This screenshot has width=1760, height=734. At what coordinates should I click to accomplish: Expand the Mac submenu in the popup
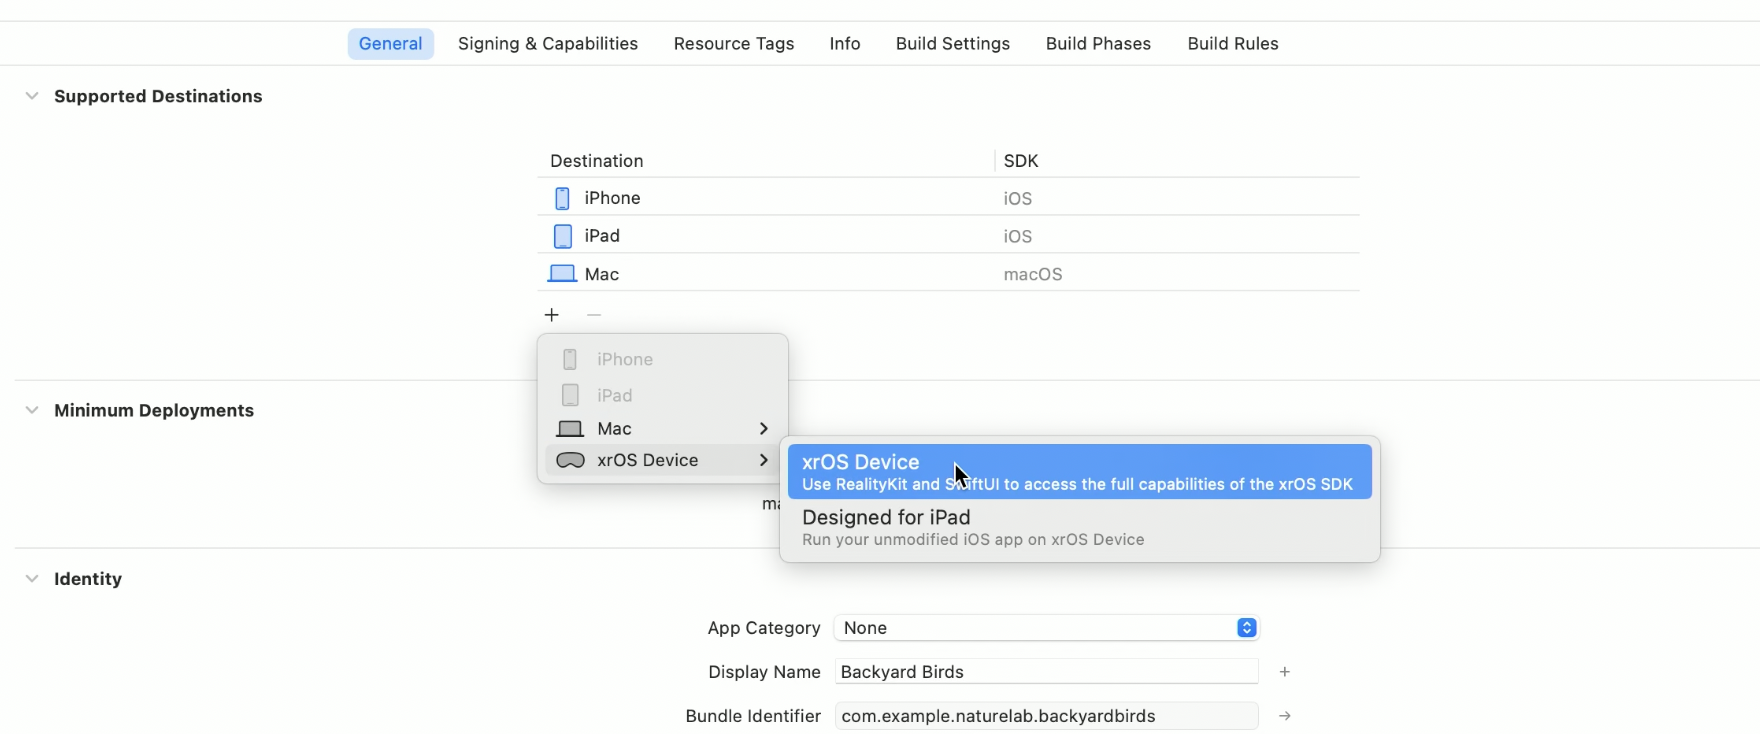pos(662,428)
